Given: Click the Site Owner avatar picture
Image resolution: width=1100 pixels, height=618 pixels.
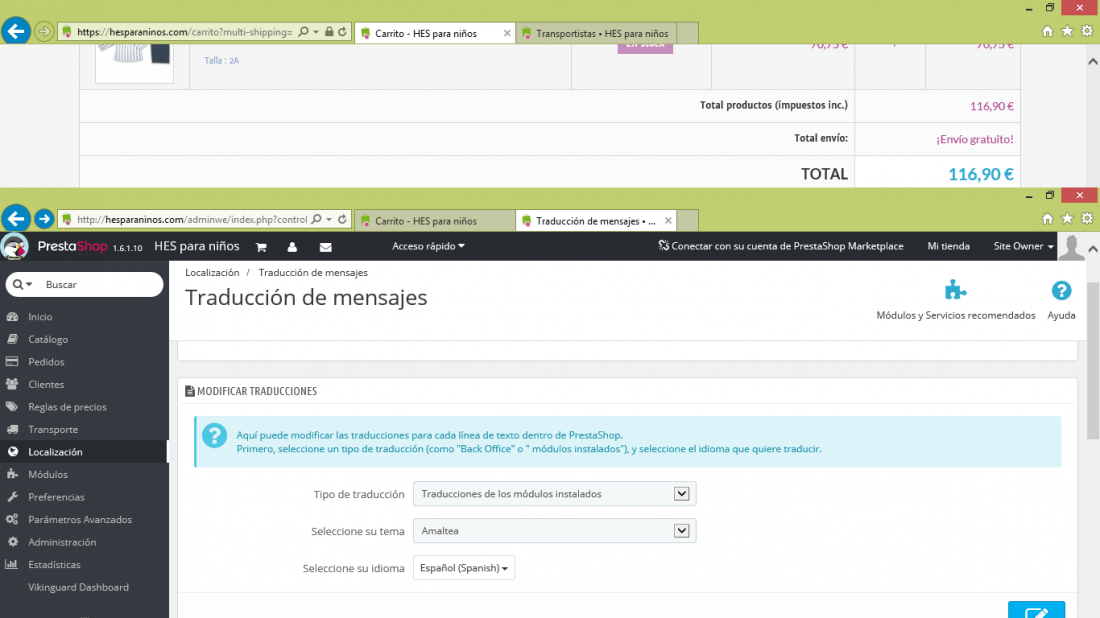Looking at the screenshot, I should pyautogui.click(x=1071, y=247).
